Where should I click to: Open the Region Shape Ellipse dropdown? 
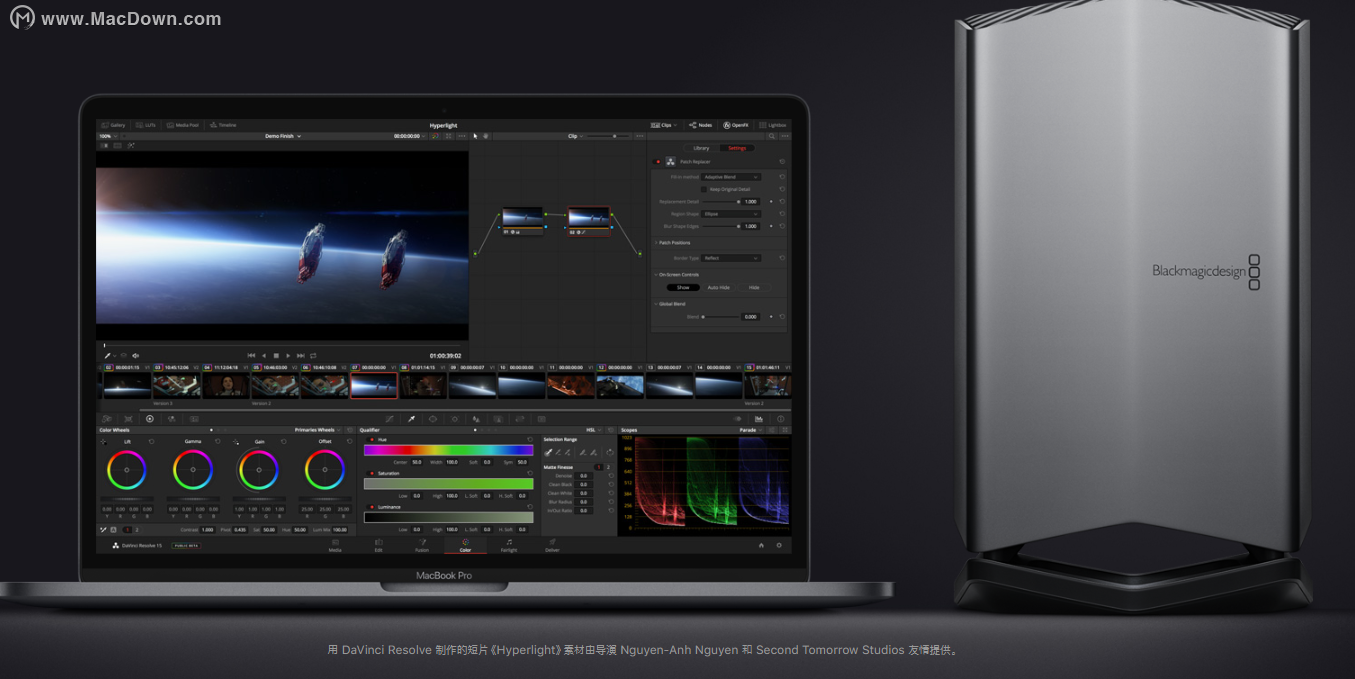pyautogui.click(x=731, y=213)
